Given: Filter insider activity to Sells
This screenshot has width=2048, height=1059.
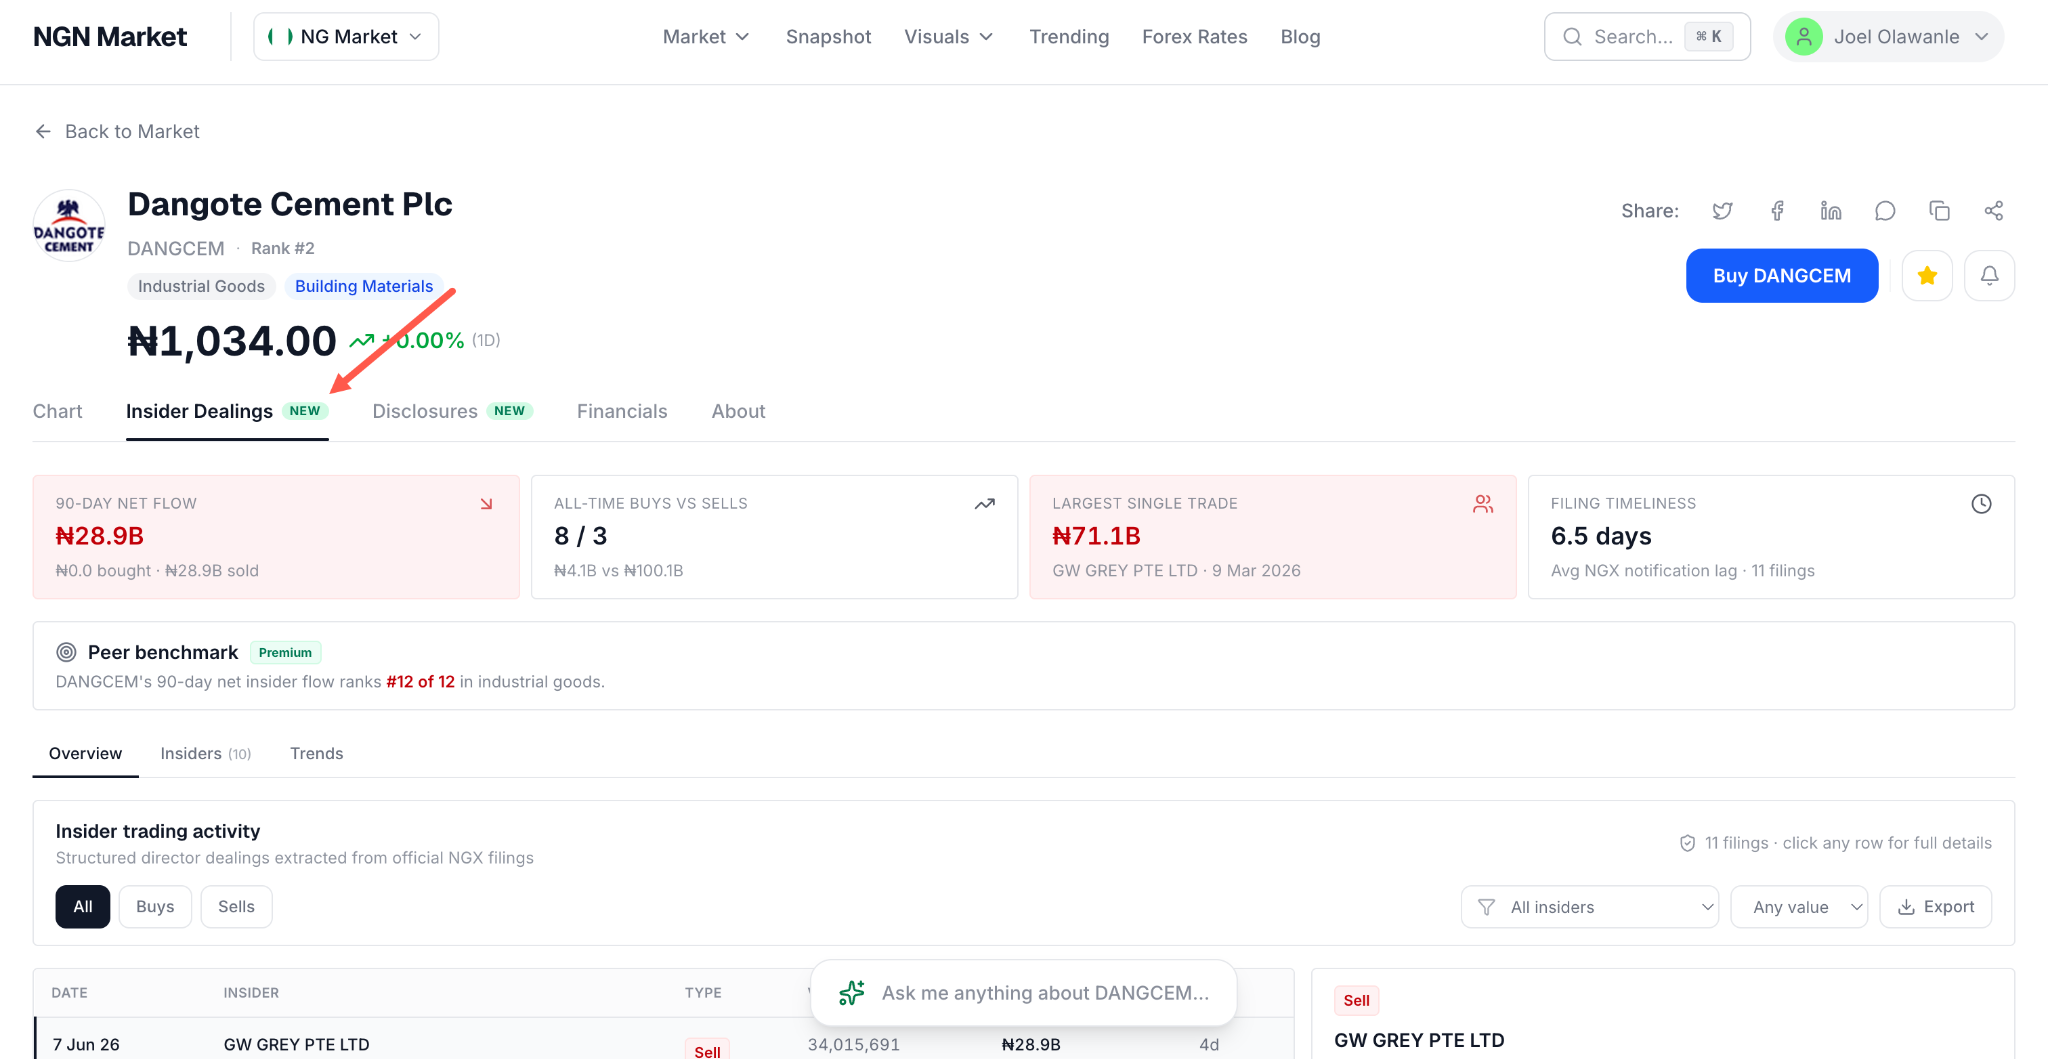Looking at the screenshot, I should pyautogui.click(x=236, y=907).
